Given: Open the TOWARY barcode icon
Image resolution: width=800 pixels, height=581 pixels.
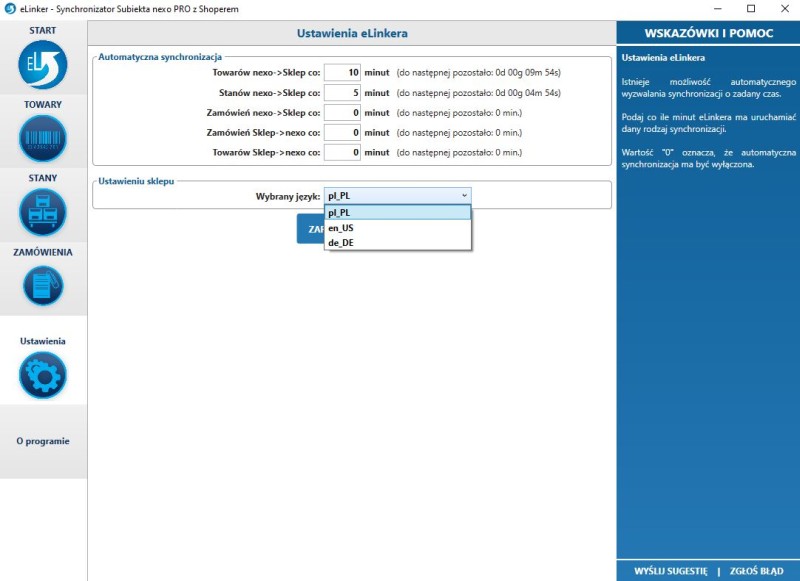Looking at the screenshot, I should coord(43,139).
